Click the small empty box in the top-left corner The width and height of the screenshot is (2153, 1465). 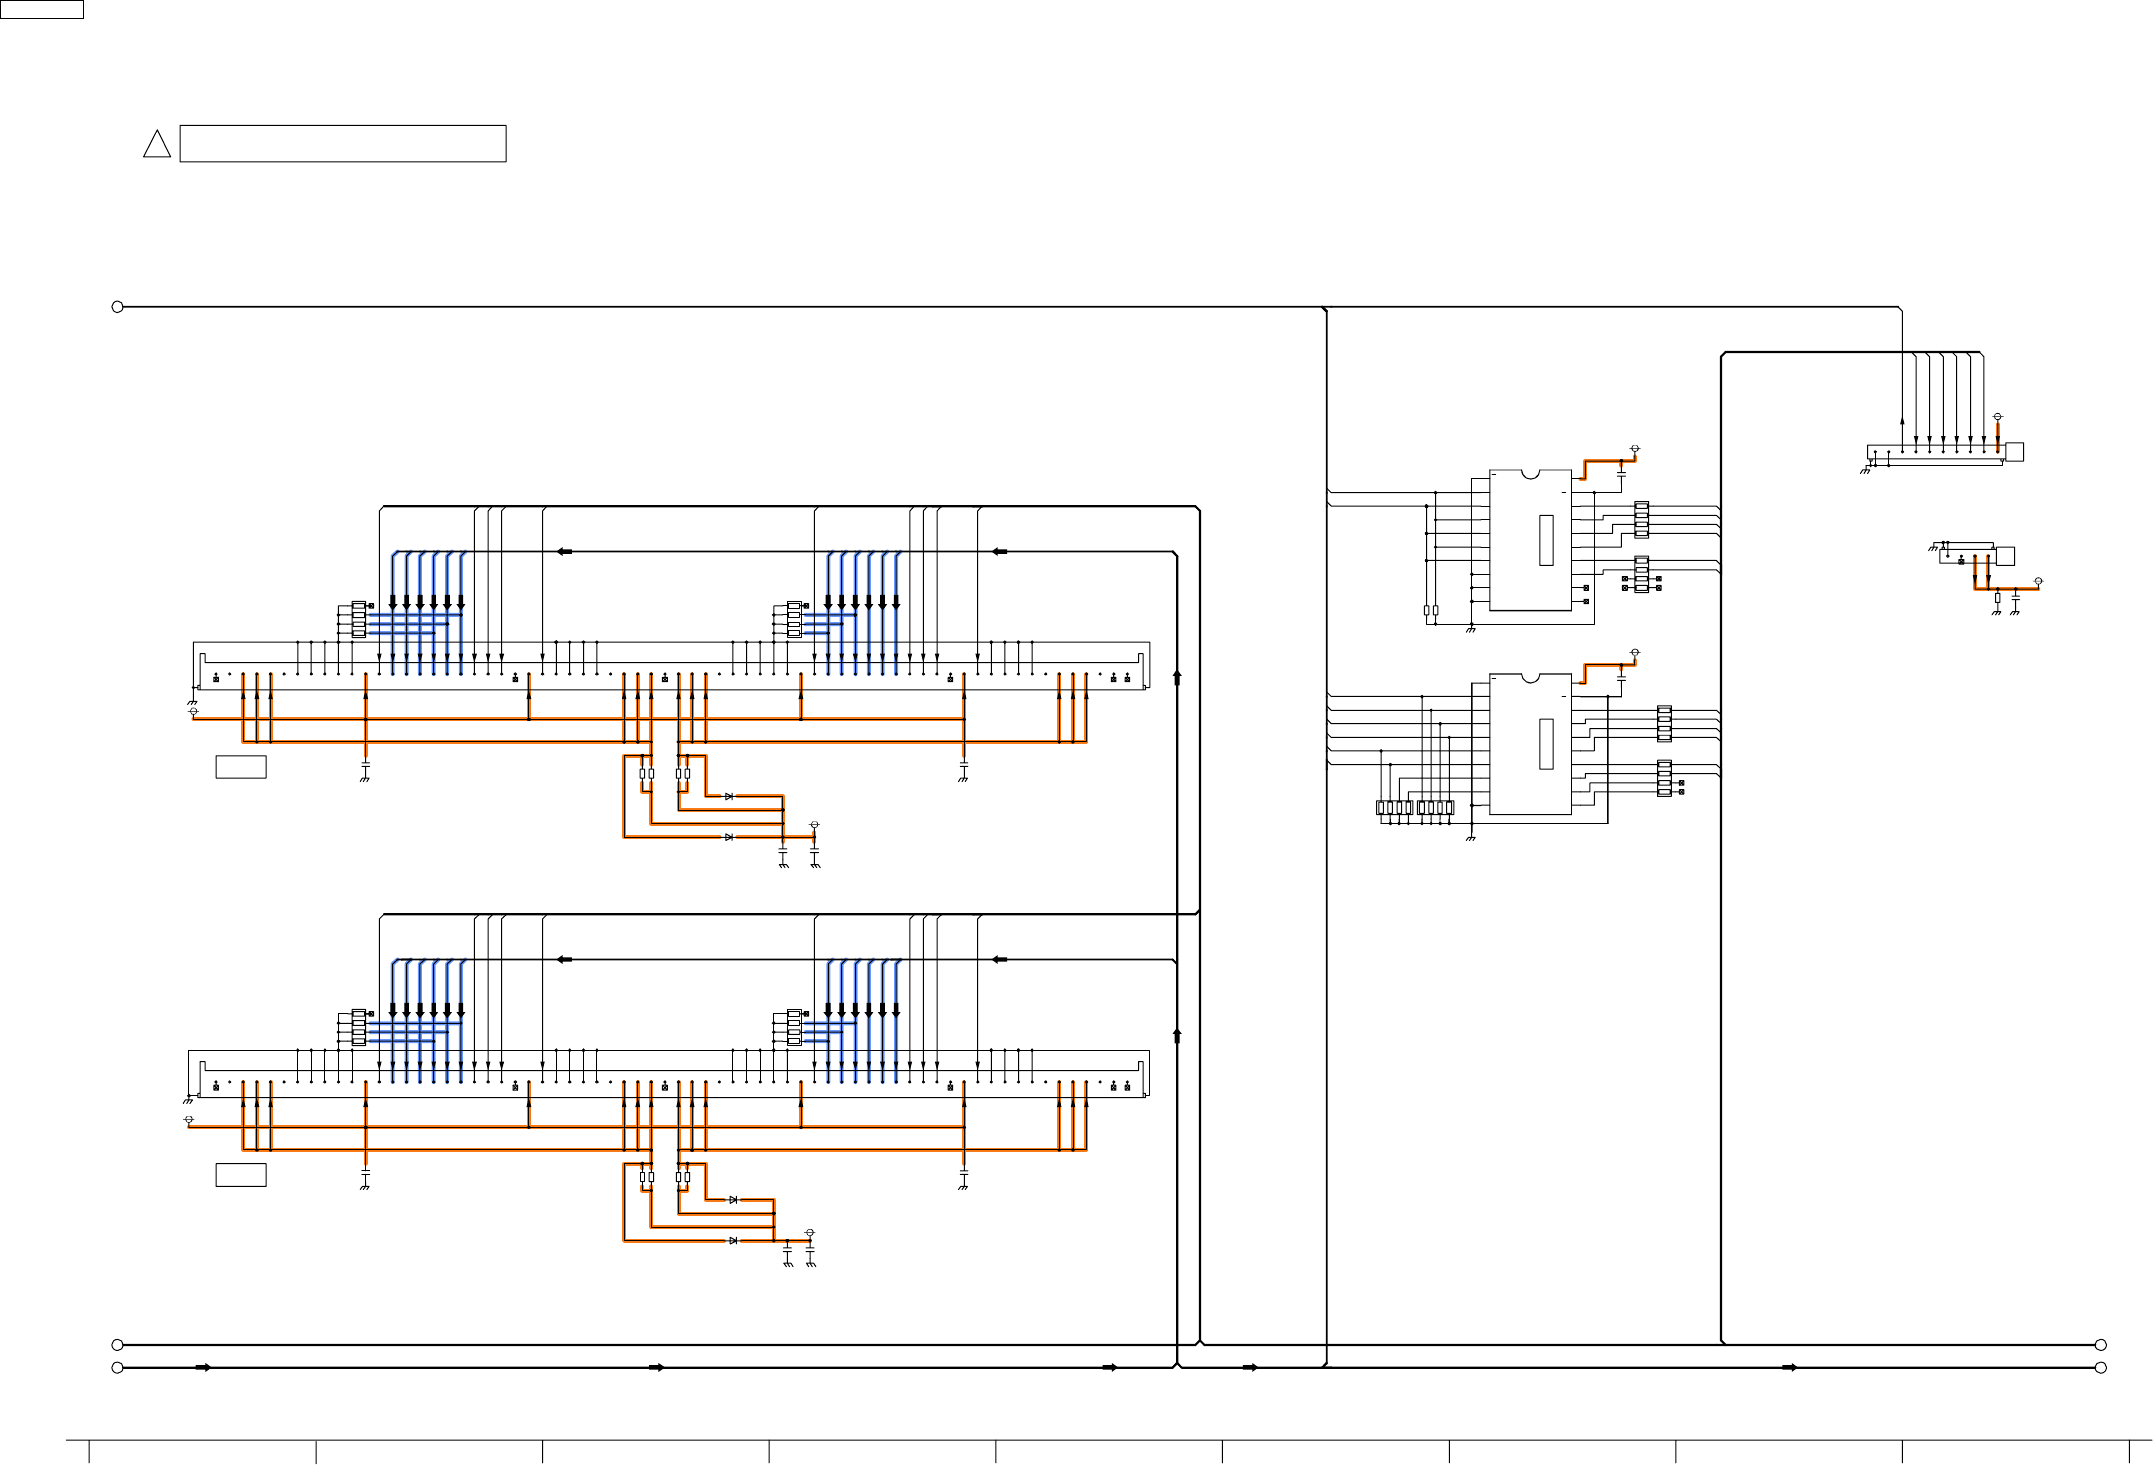pyautogui.click(x=41, y=9)
